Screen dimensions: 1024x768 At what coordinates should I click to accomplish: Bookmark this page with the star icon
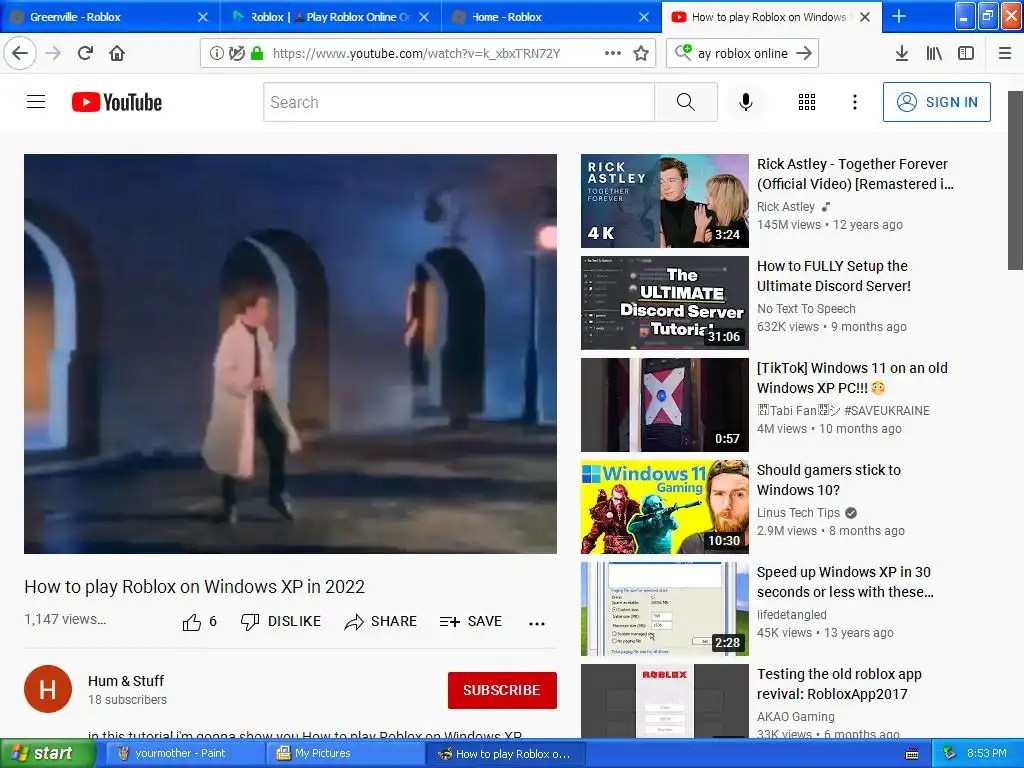pyautogui.click(x=641, y=54)
